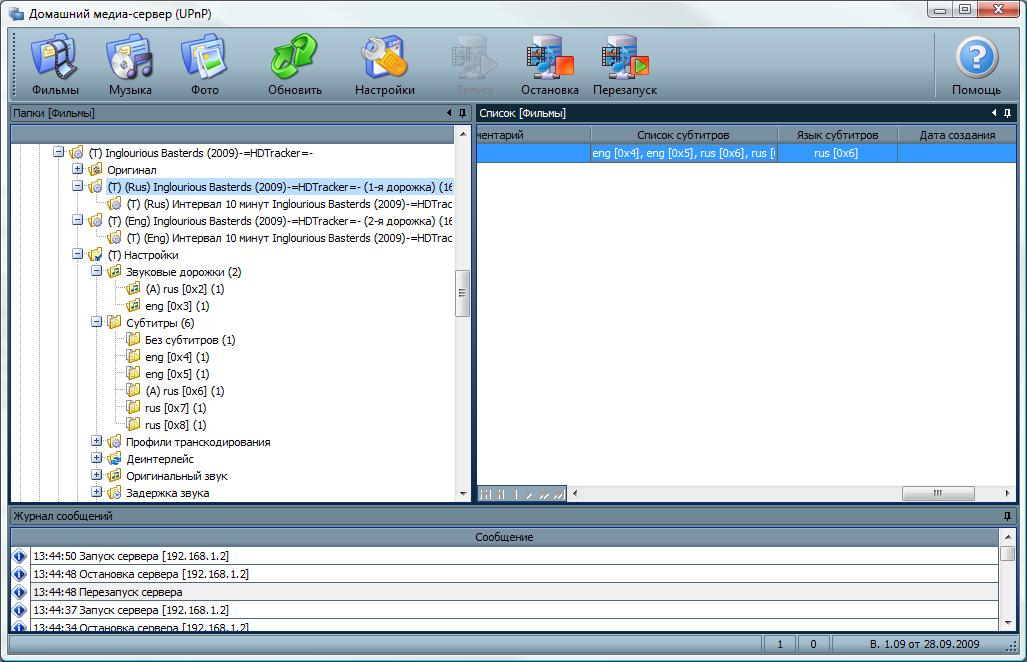The width and height of the screenshot is (1027, 662).
Task: Open the Музыка (Music) toolbar button
Action: tap(130, 65)
